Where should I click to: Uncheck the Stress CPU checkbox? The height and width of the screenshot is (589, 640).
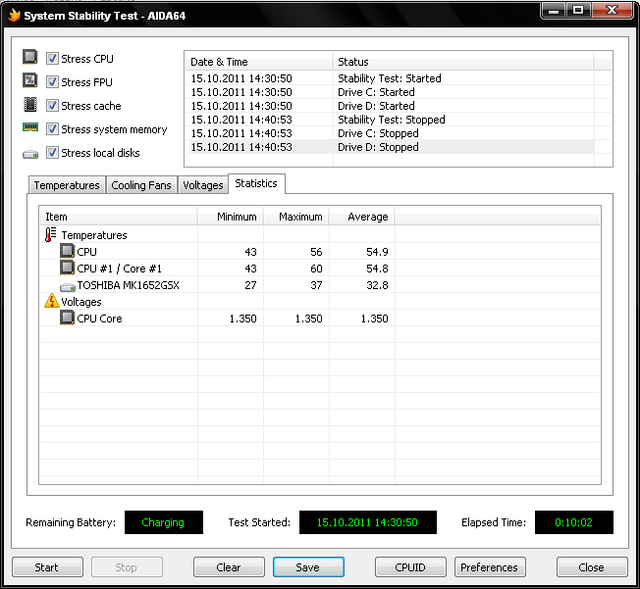52,59
